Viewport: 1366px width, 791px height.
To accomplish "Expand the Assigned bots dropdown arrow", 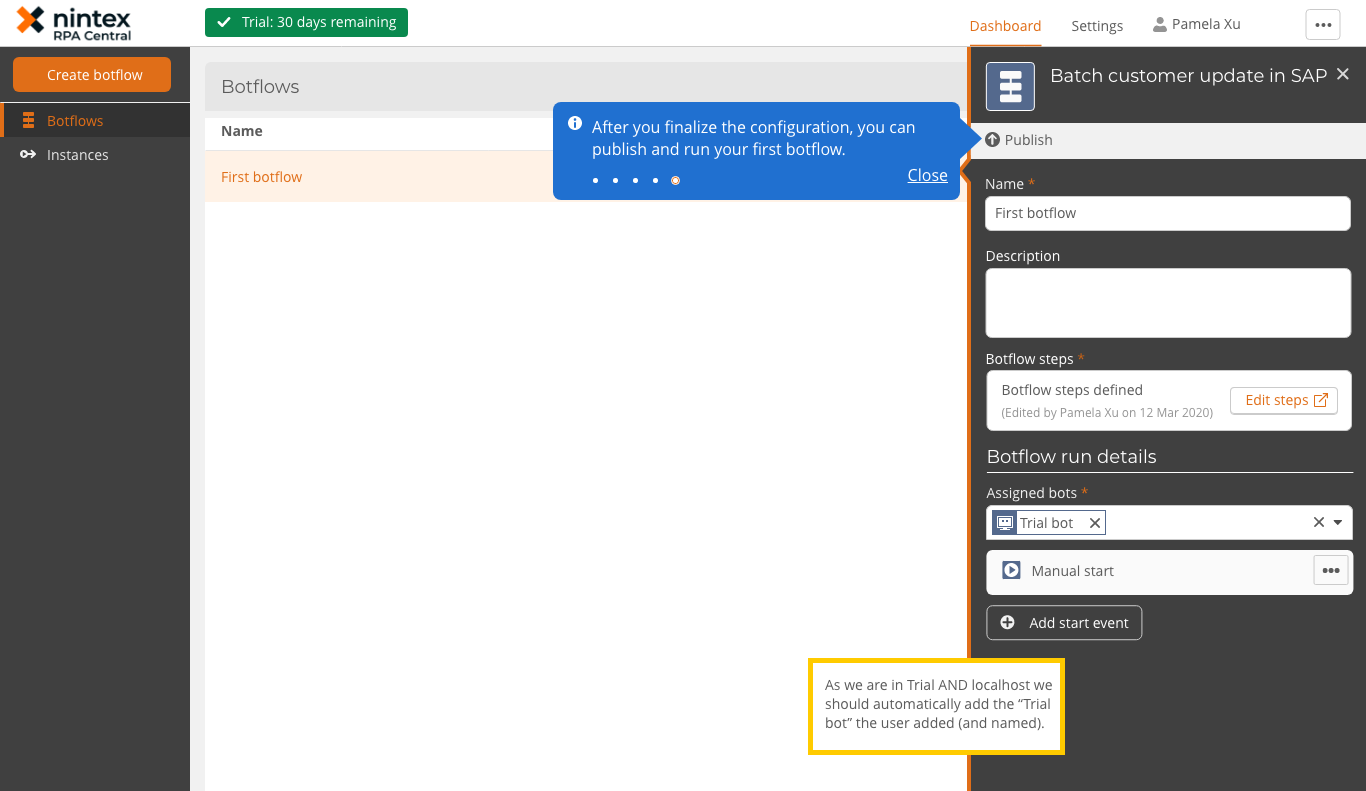I will point(1338,522).
